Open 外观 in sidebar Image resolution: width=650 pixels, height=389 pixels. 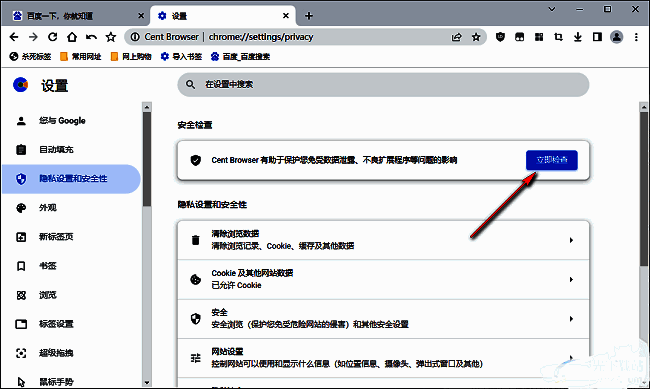tap(71, 208)
